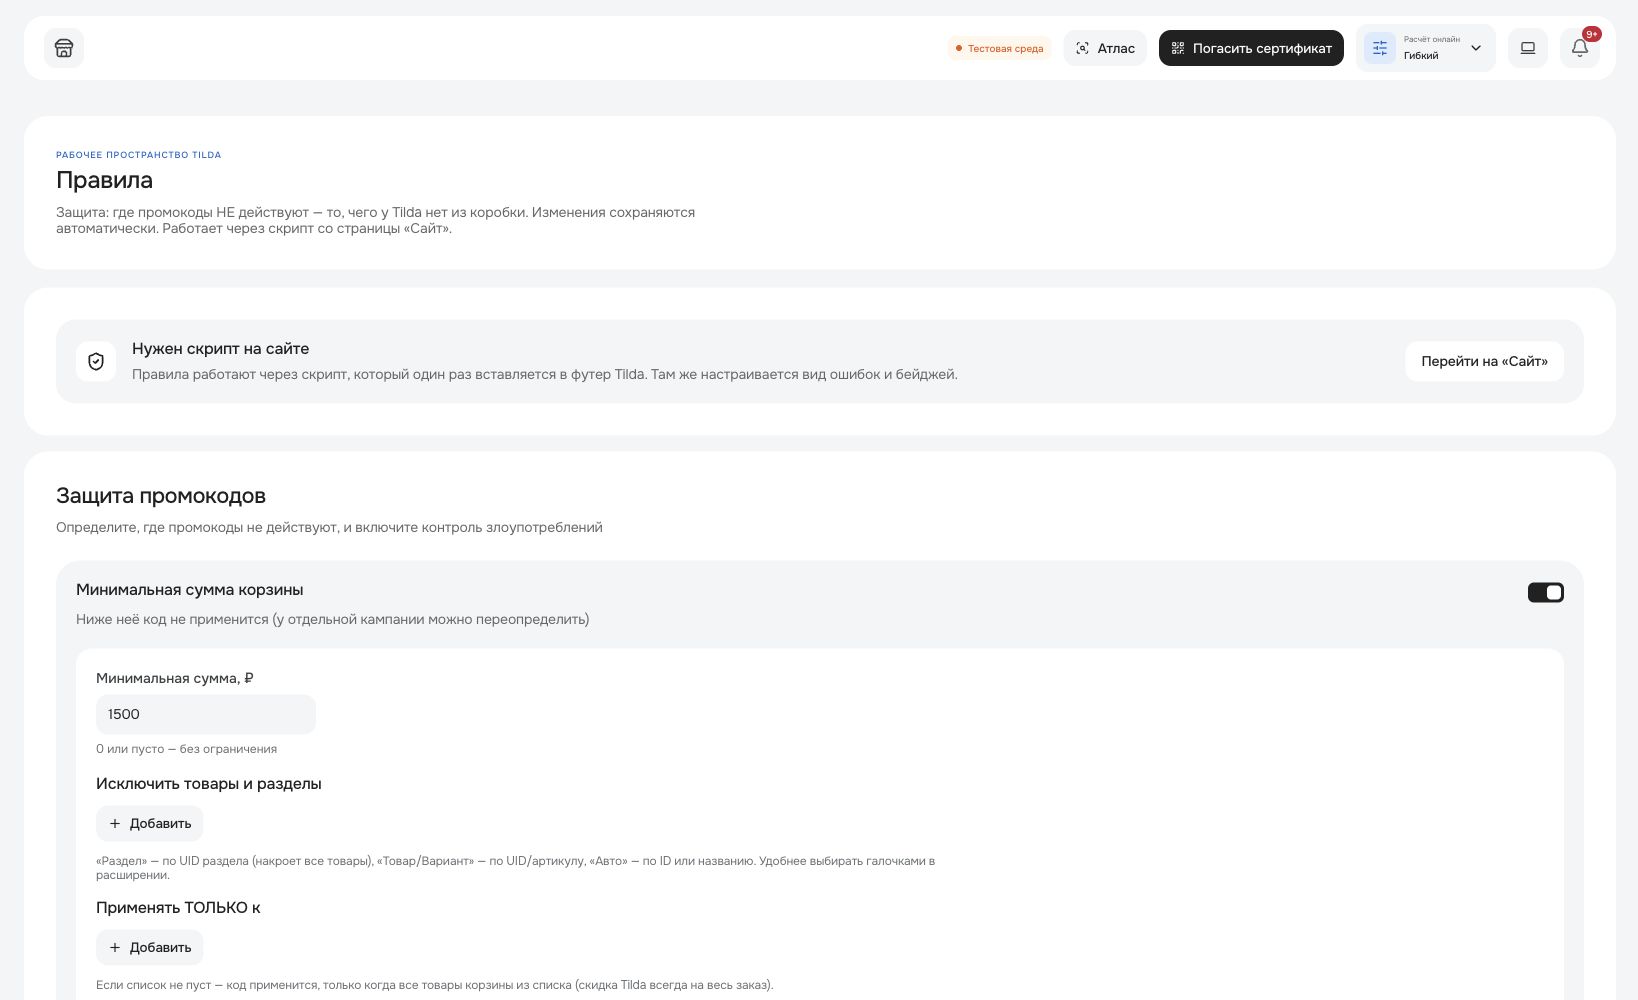This screenshot has width=1638, height=1000.
Task: Click the Тестовая среда badge
Action: [x=999, y=48]
